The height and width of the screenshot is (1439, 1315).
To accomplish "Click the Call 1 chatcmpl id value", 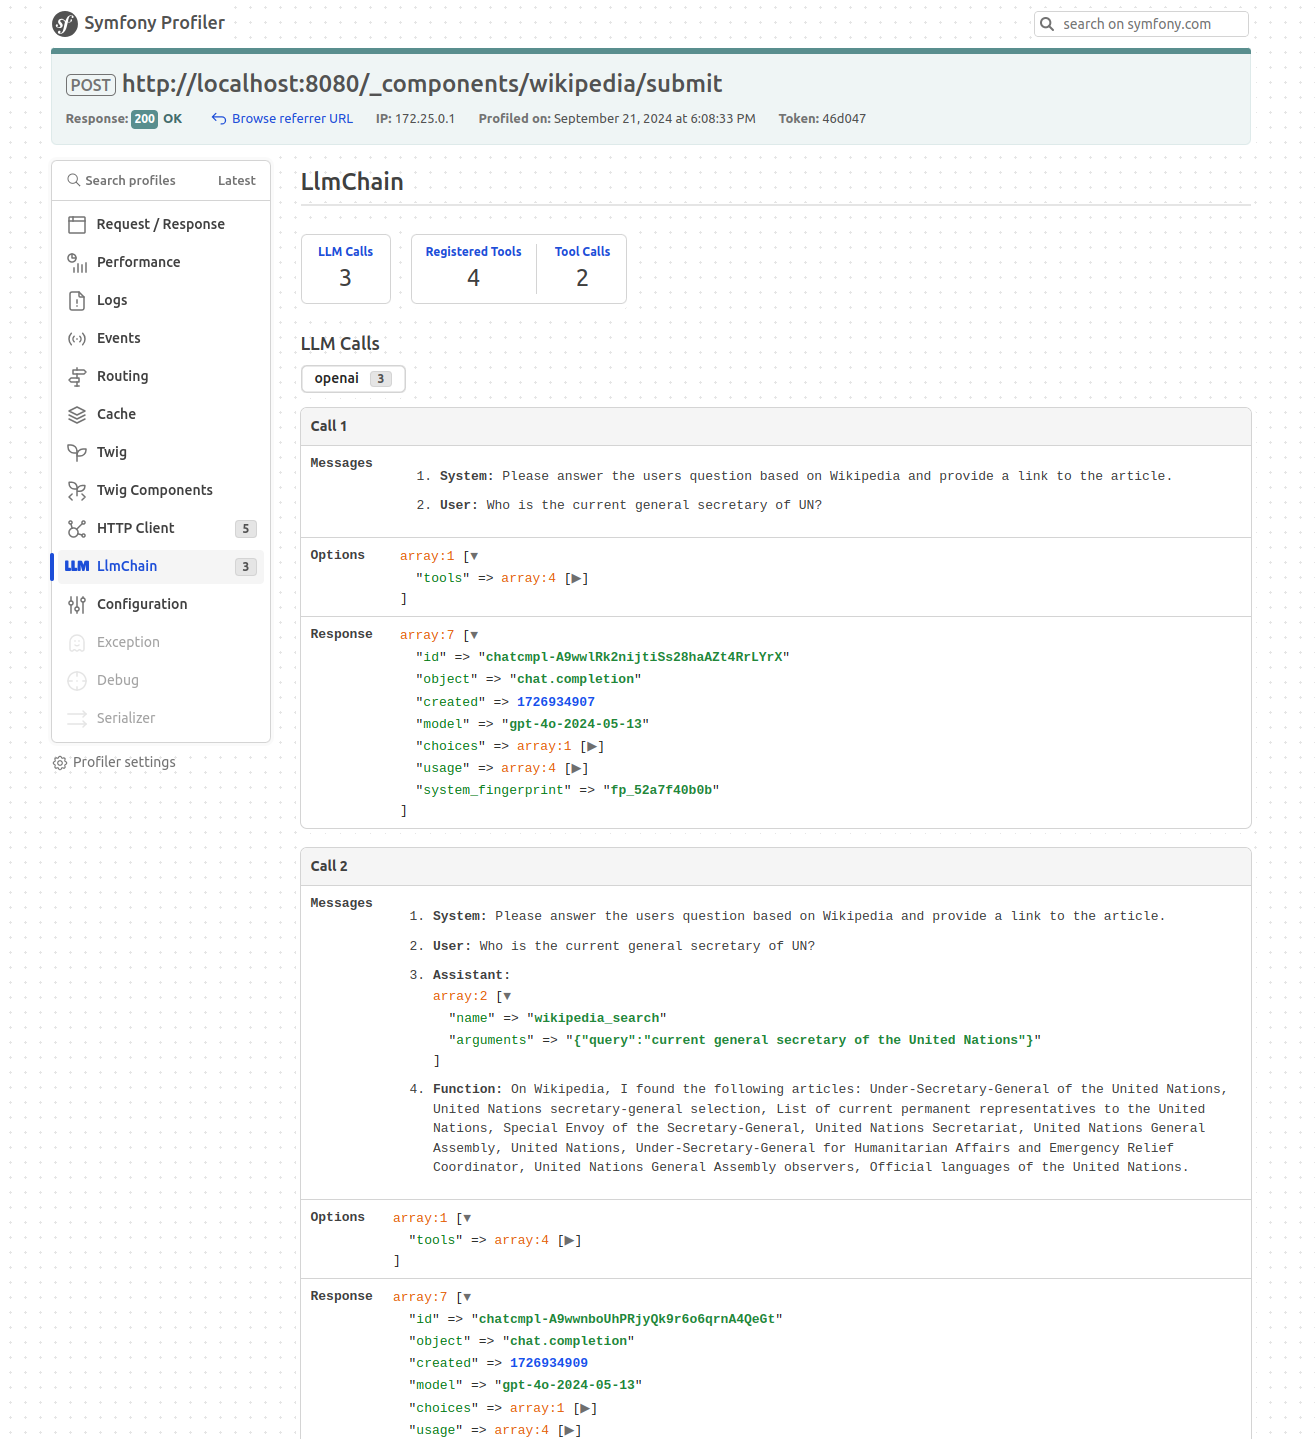I will pyautogui.click(x=634, y=657).
